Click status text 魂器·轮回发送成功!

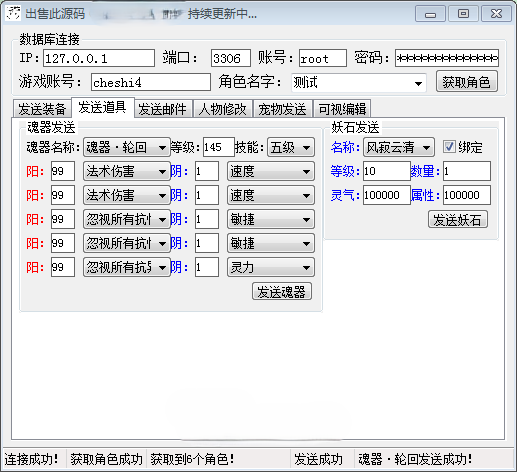(x=415, y=459)
